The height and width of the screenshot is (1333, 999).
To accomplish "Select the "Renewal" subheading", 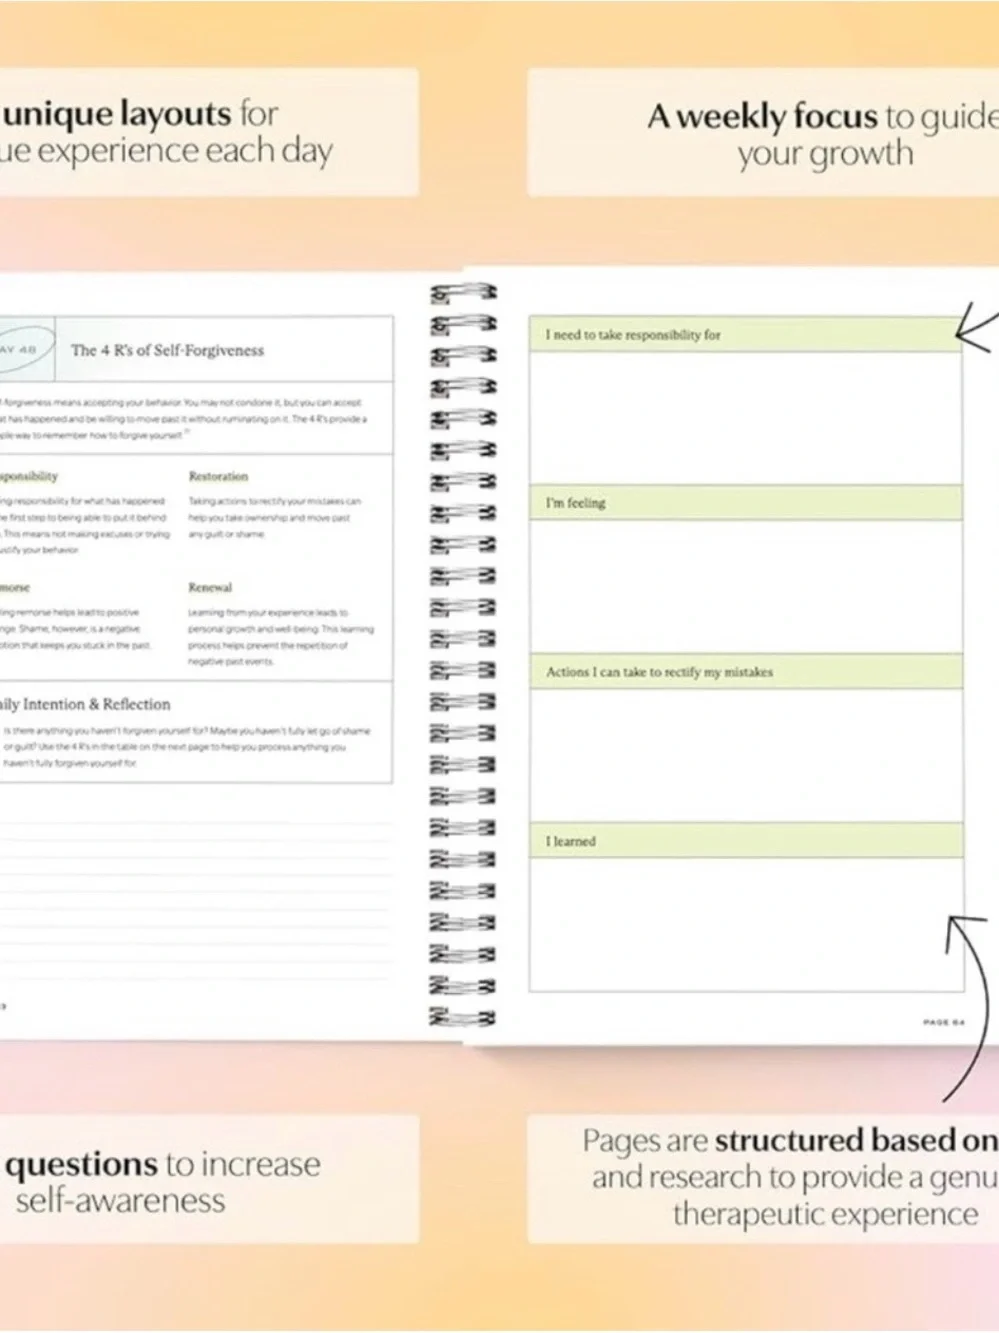I will pos(210,587).
